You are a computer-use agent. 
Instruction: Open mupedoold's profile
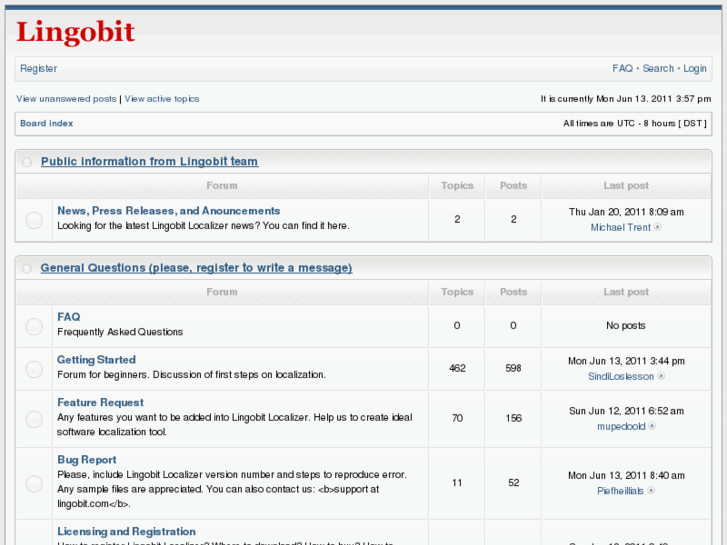[621, 426]
